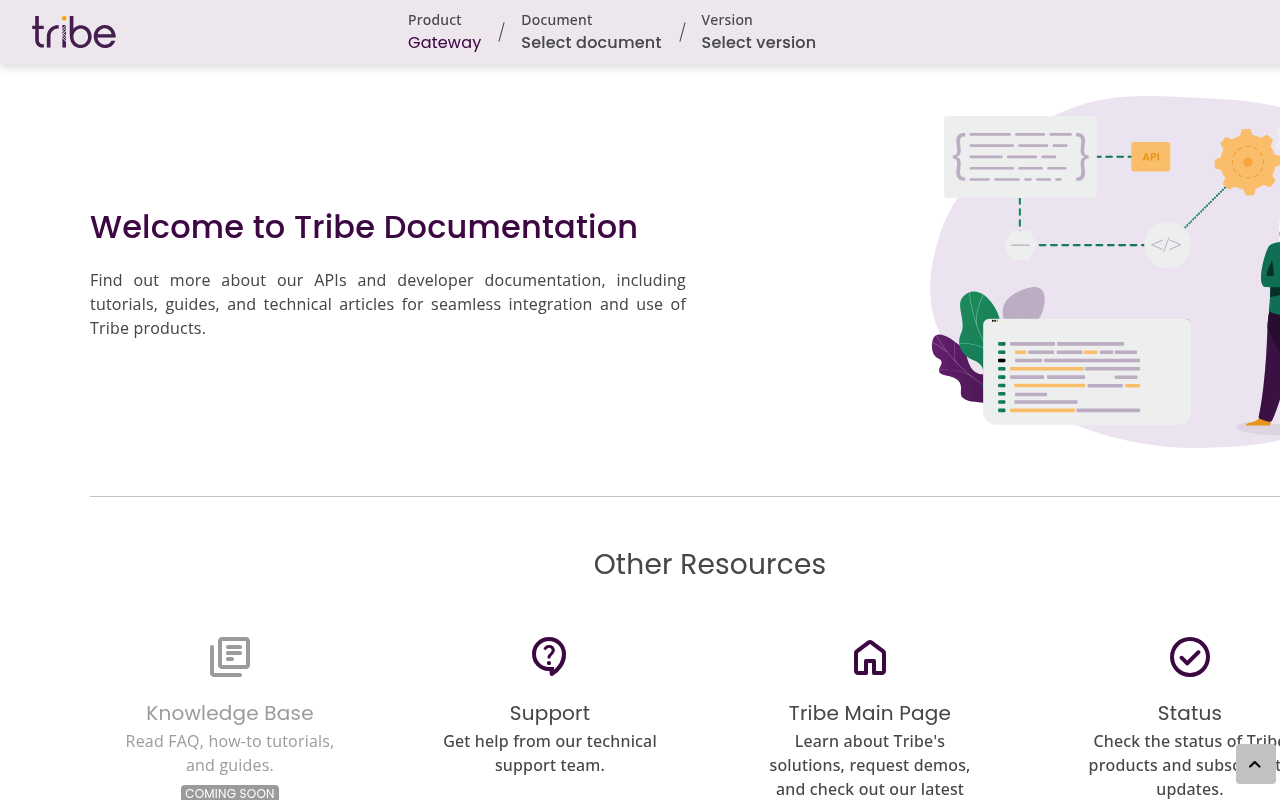
Task: Click the scroll-to-top arrow button
Action: click(1256, 764)
